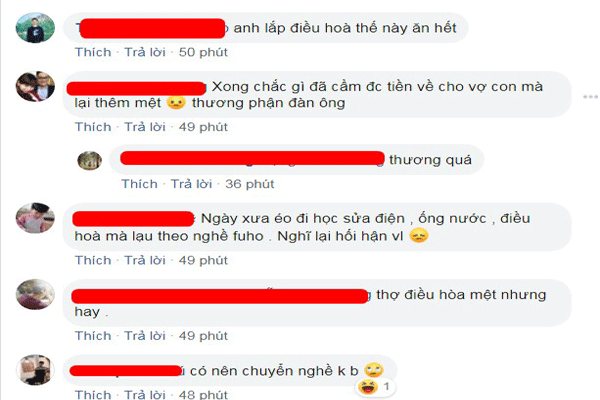600x400 pixels.
Task: Open the three-dot options menu beside the second comment
Action: point(590,97)
